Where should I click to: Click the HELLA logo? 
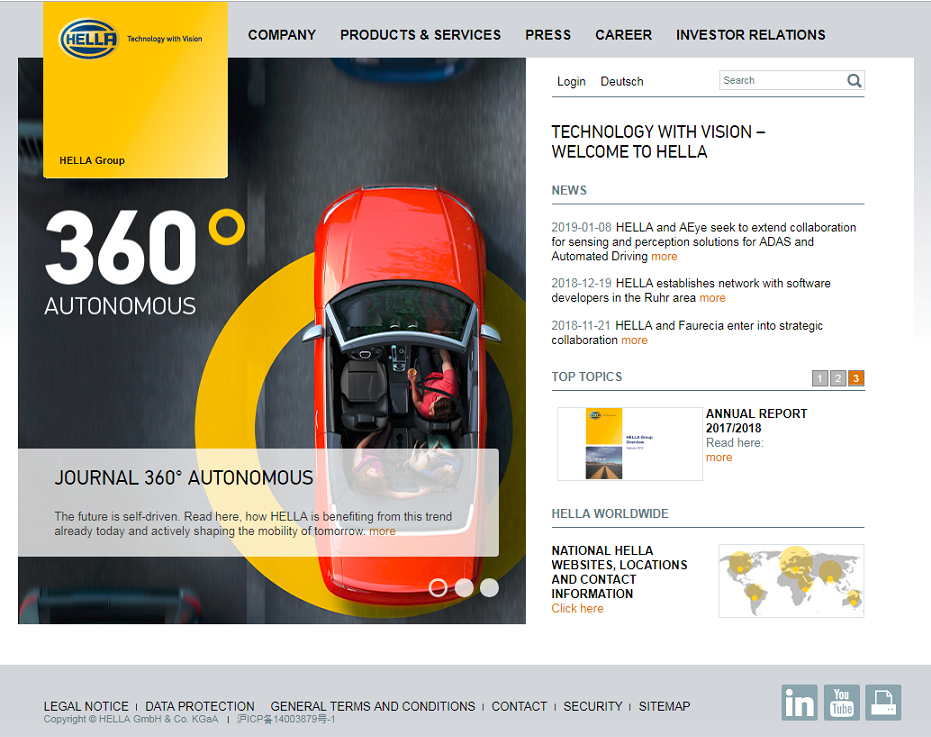[x=89, y=39]
